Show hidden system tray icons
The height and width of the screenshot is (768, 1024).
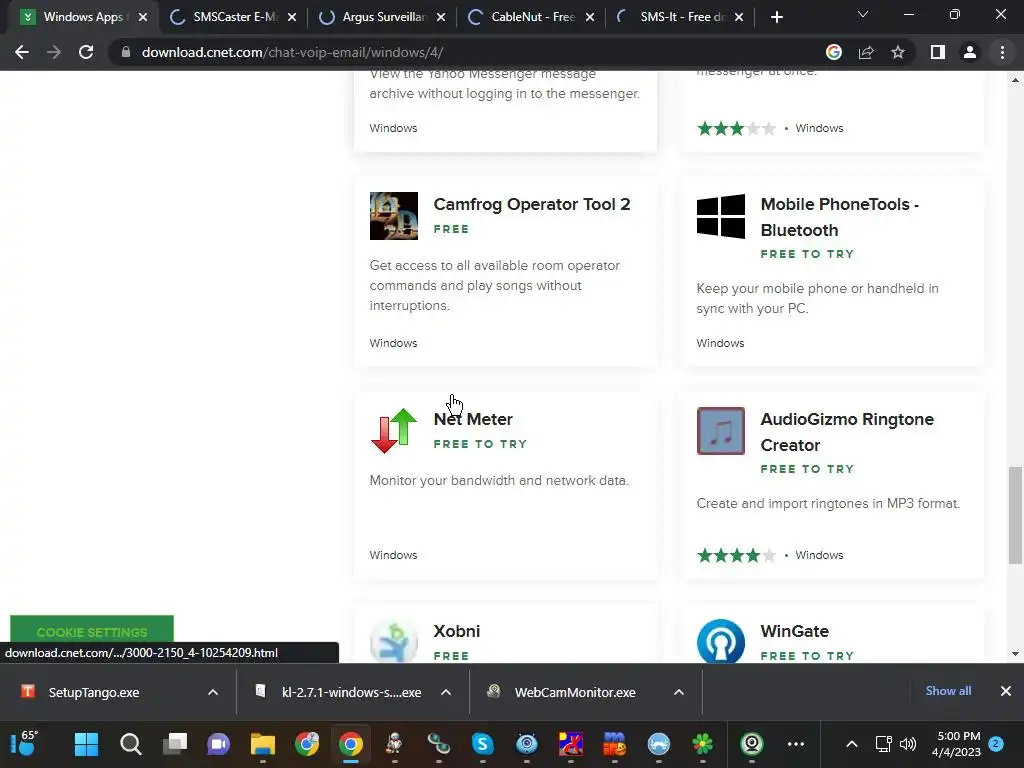[x=852, y=744]
